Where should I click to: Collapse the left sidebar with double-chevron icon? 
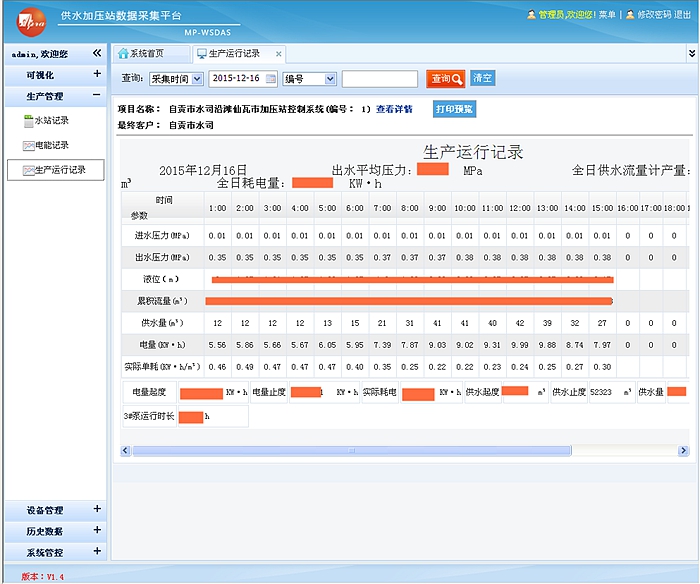click(97, 53)
